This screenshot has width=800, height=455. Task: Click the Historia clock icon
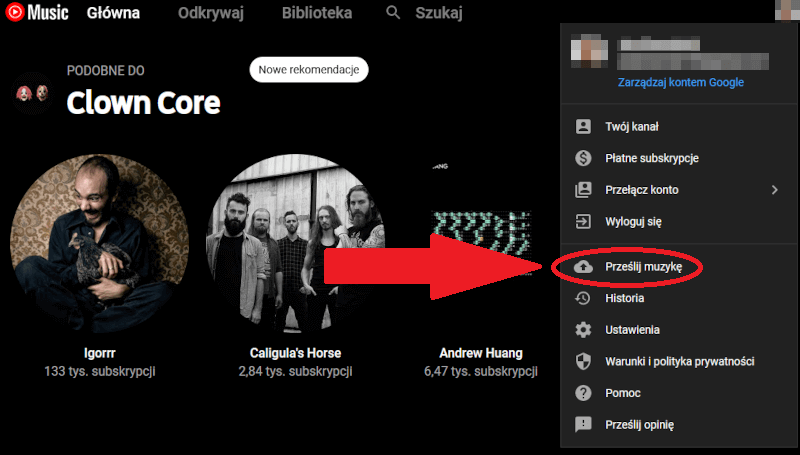click(x=583, y=298)
